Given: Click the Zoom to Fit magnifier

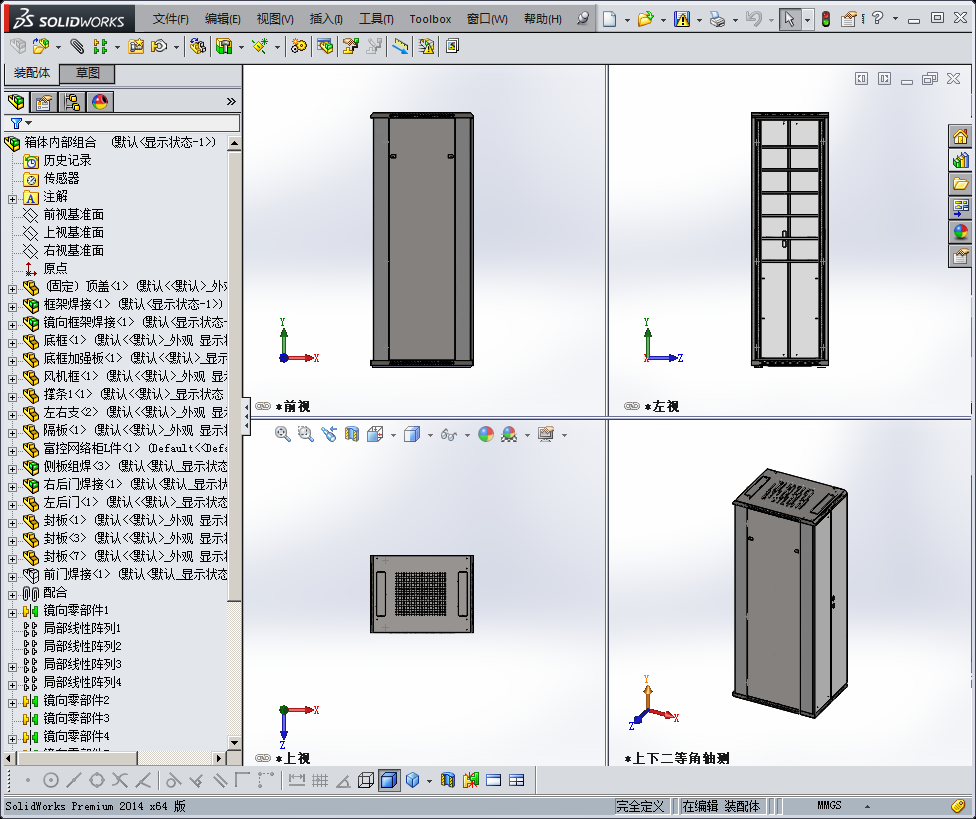Looking at the screenshot, I should coord(283,434).
